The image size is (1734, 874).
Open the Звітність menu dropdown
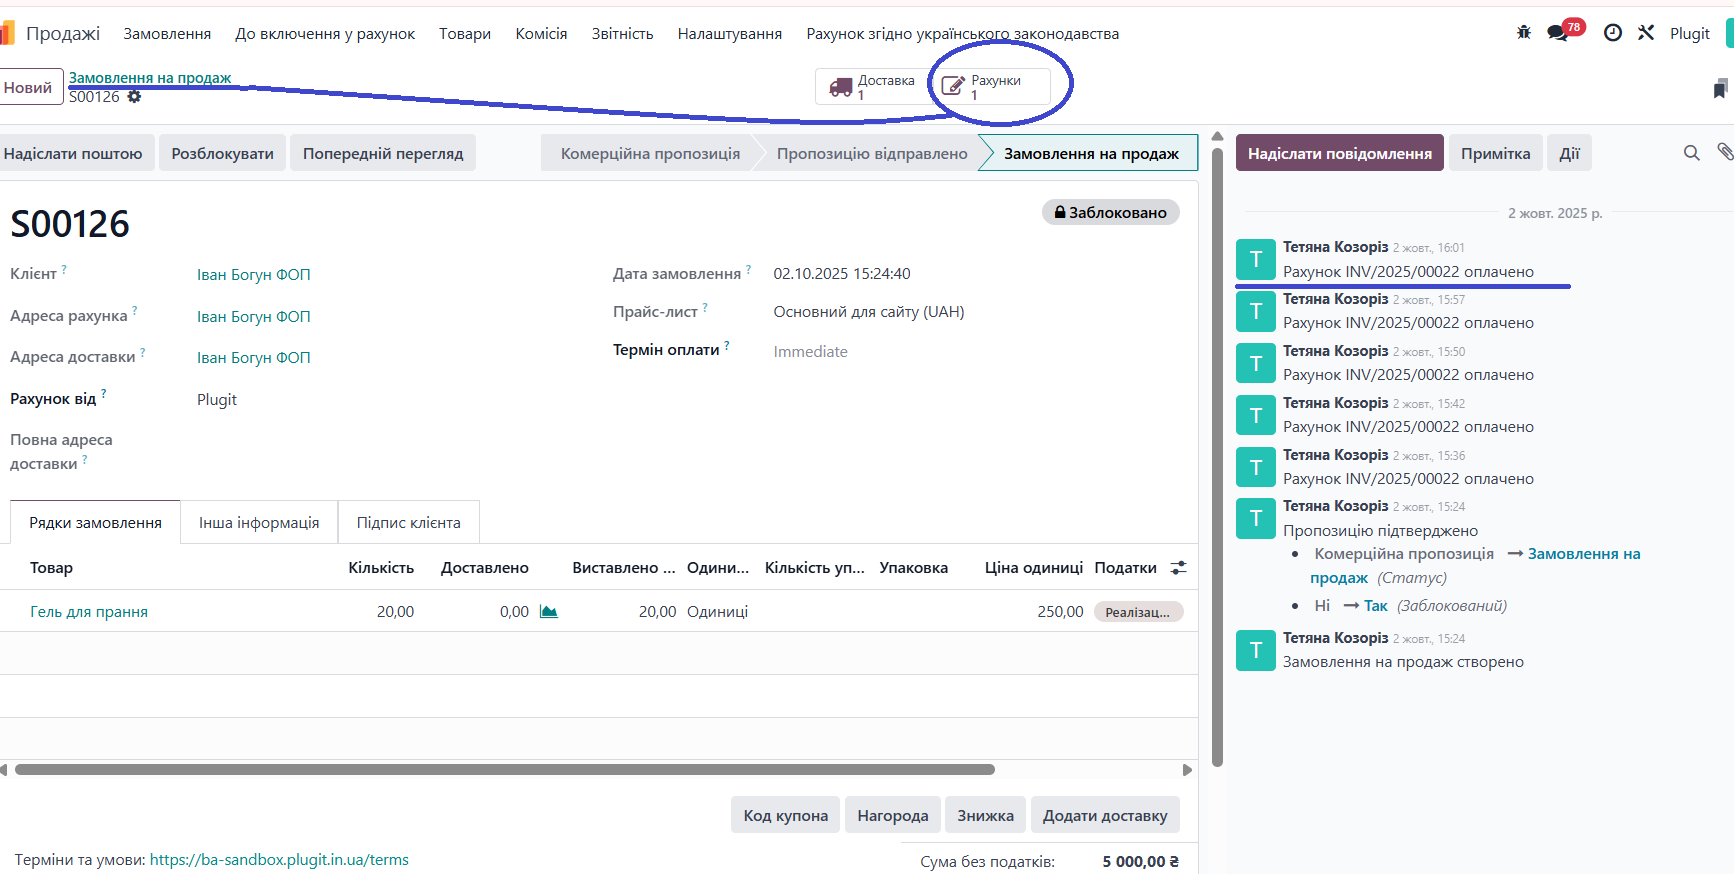tap(622, 34)
